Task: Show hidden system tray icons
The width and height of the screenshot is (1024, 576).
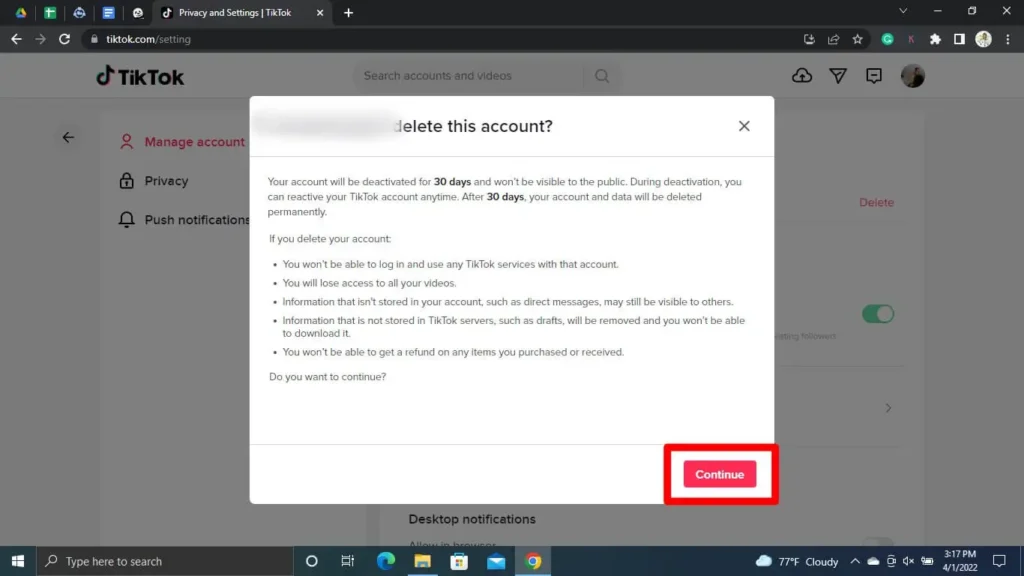Action: click(855, 561)
